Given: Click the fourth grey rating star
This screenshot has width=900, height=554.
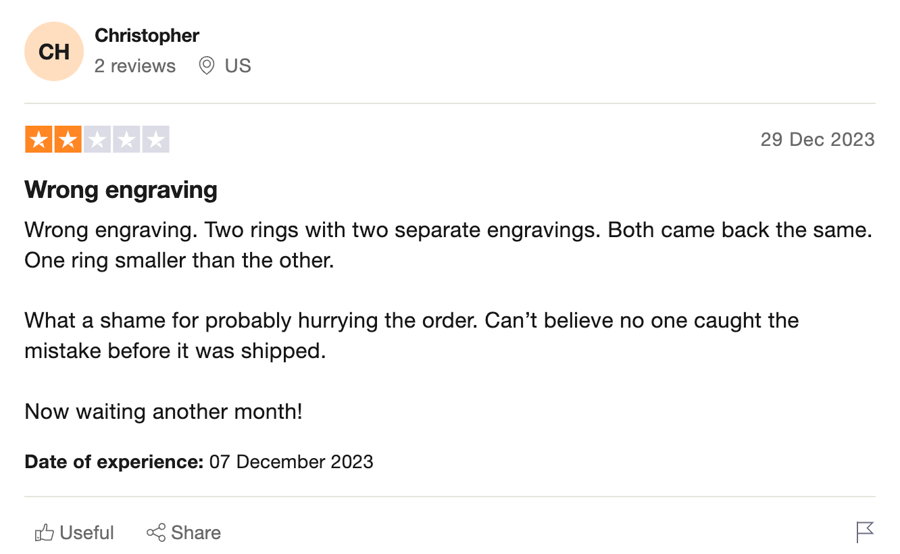Looking at the screenshot, I should pyautogui.click(x=127, y=140).
